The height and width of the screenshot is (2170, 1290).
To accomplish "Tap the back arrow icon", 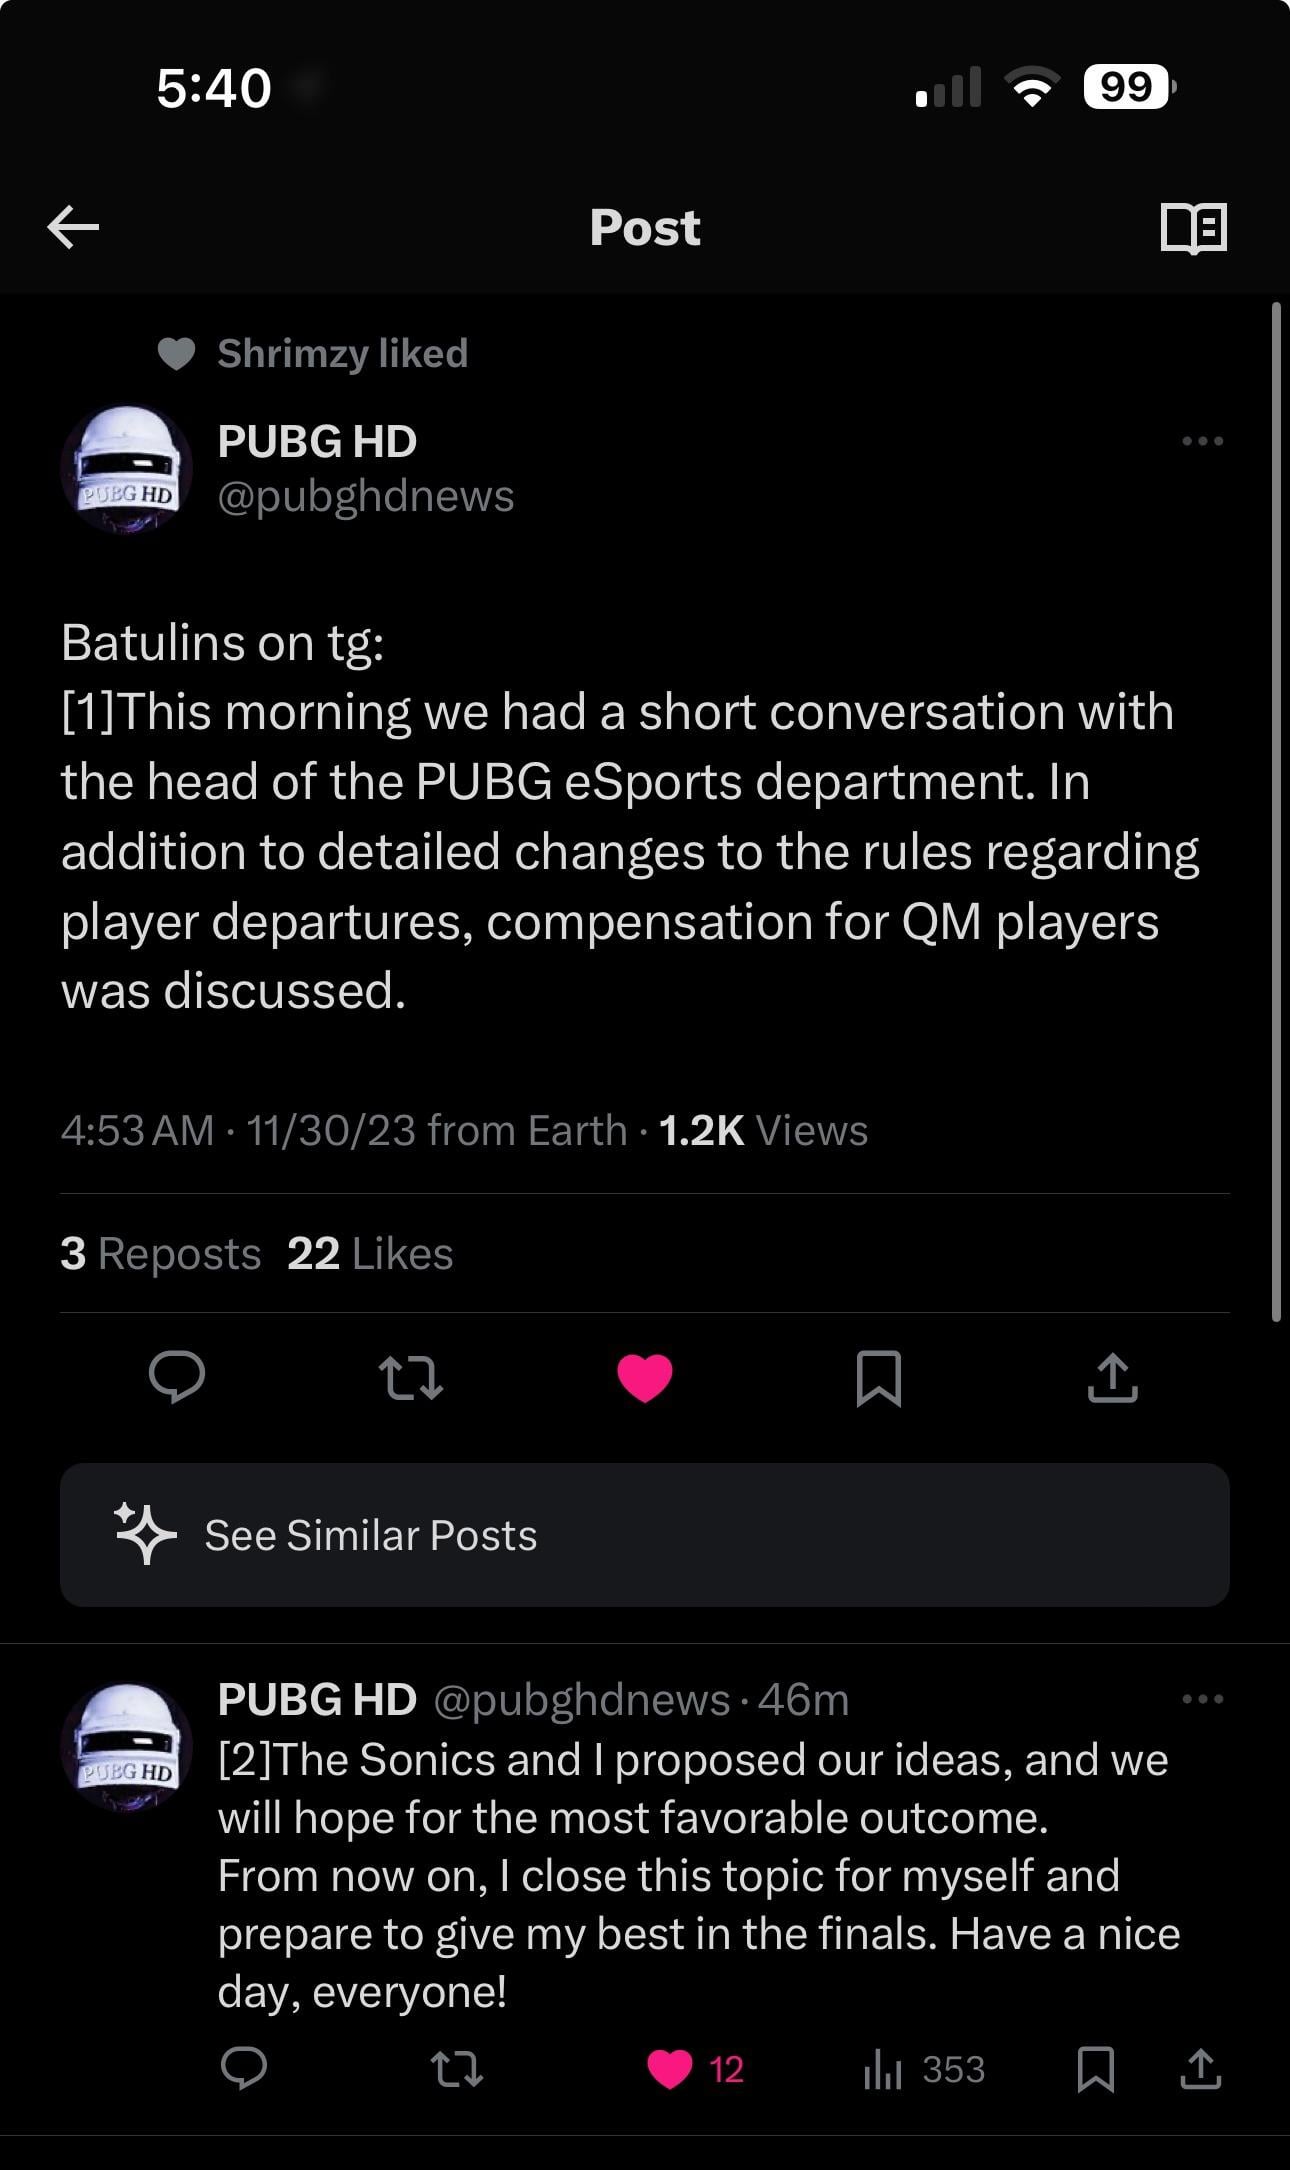I will 74,227.
